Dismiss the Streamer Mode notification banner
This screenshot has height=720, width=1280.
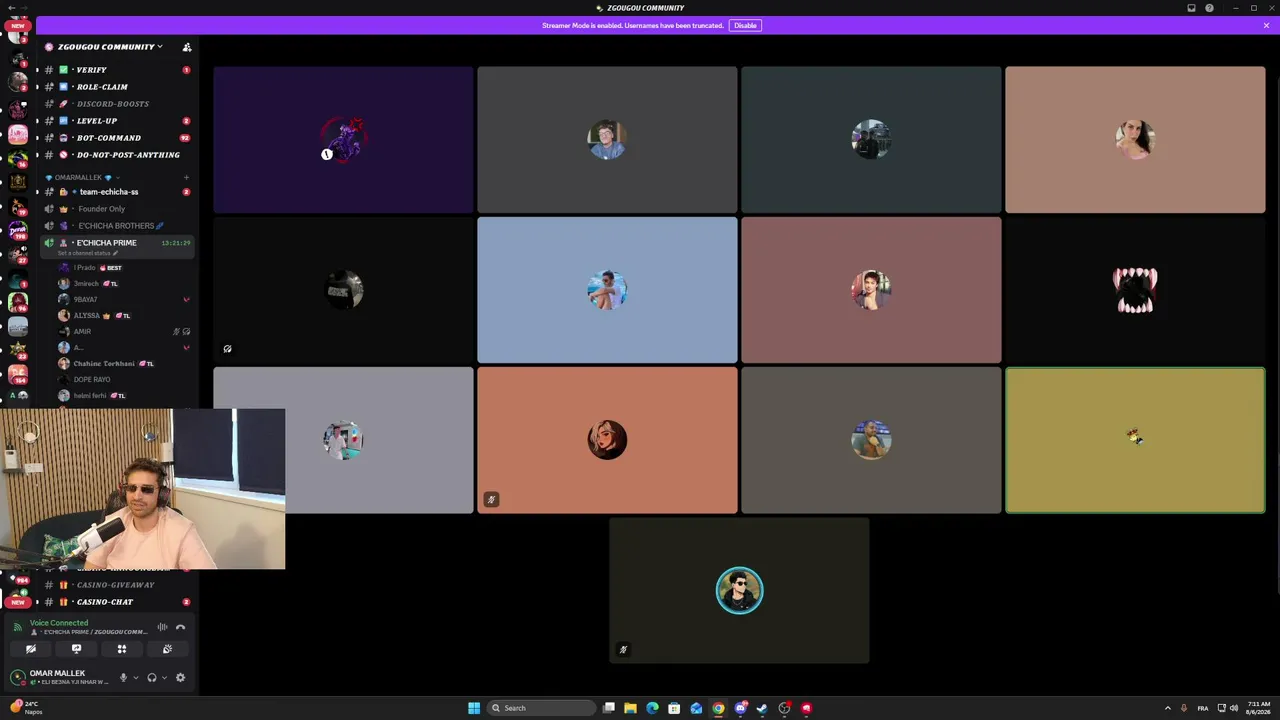[1266, 25]
